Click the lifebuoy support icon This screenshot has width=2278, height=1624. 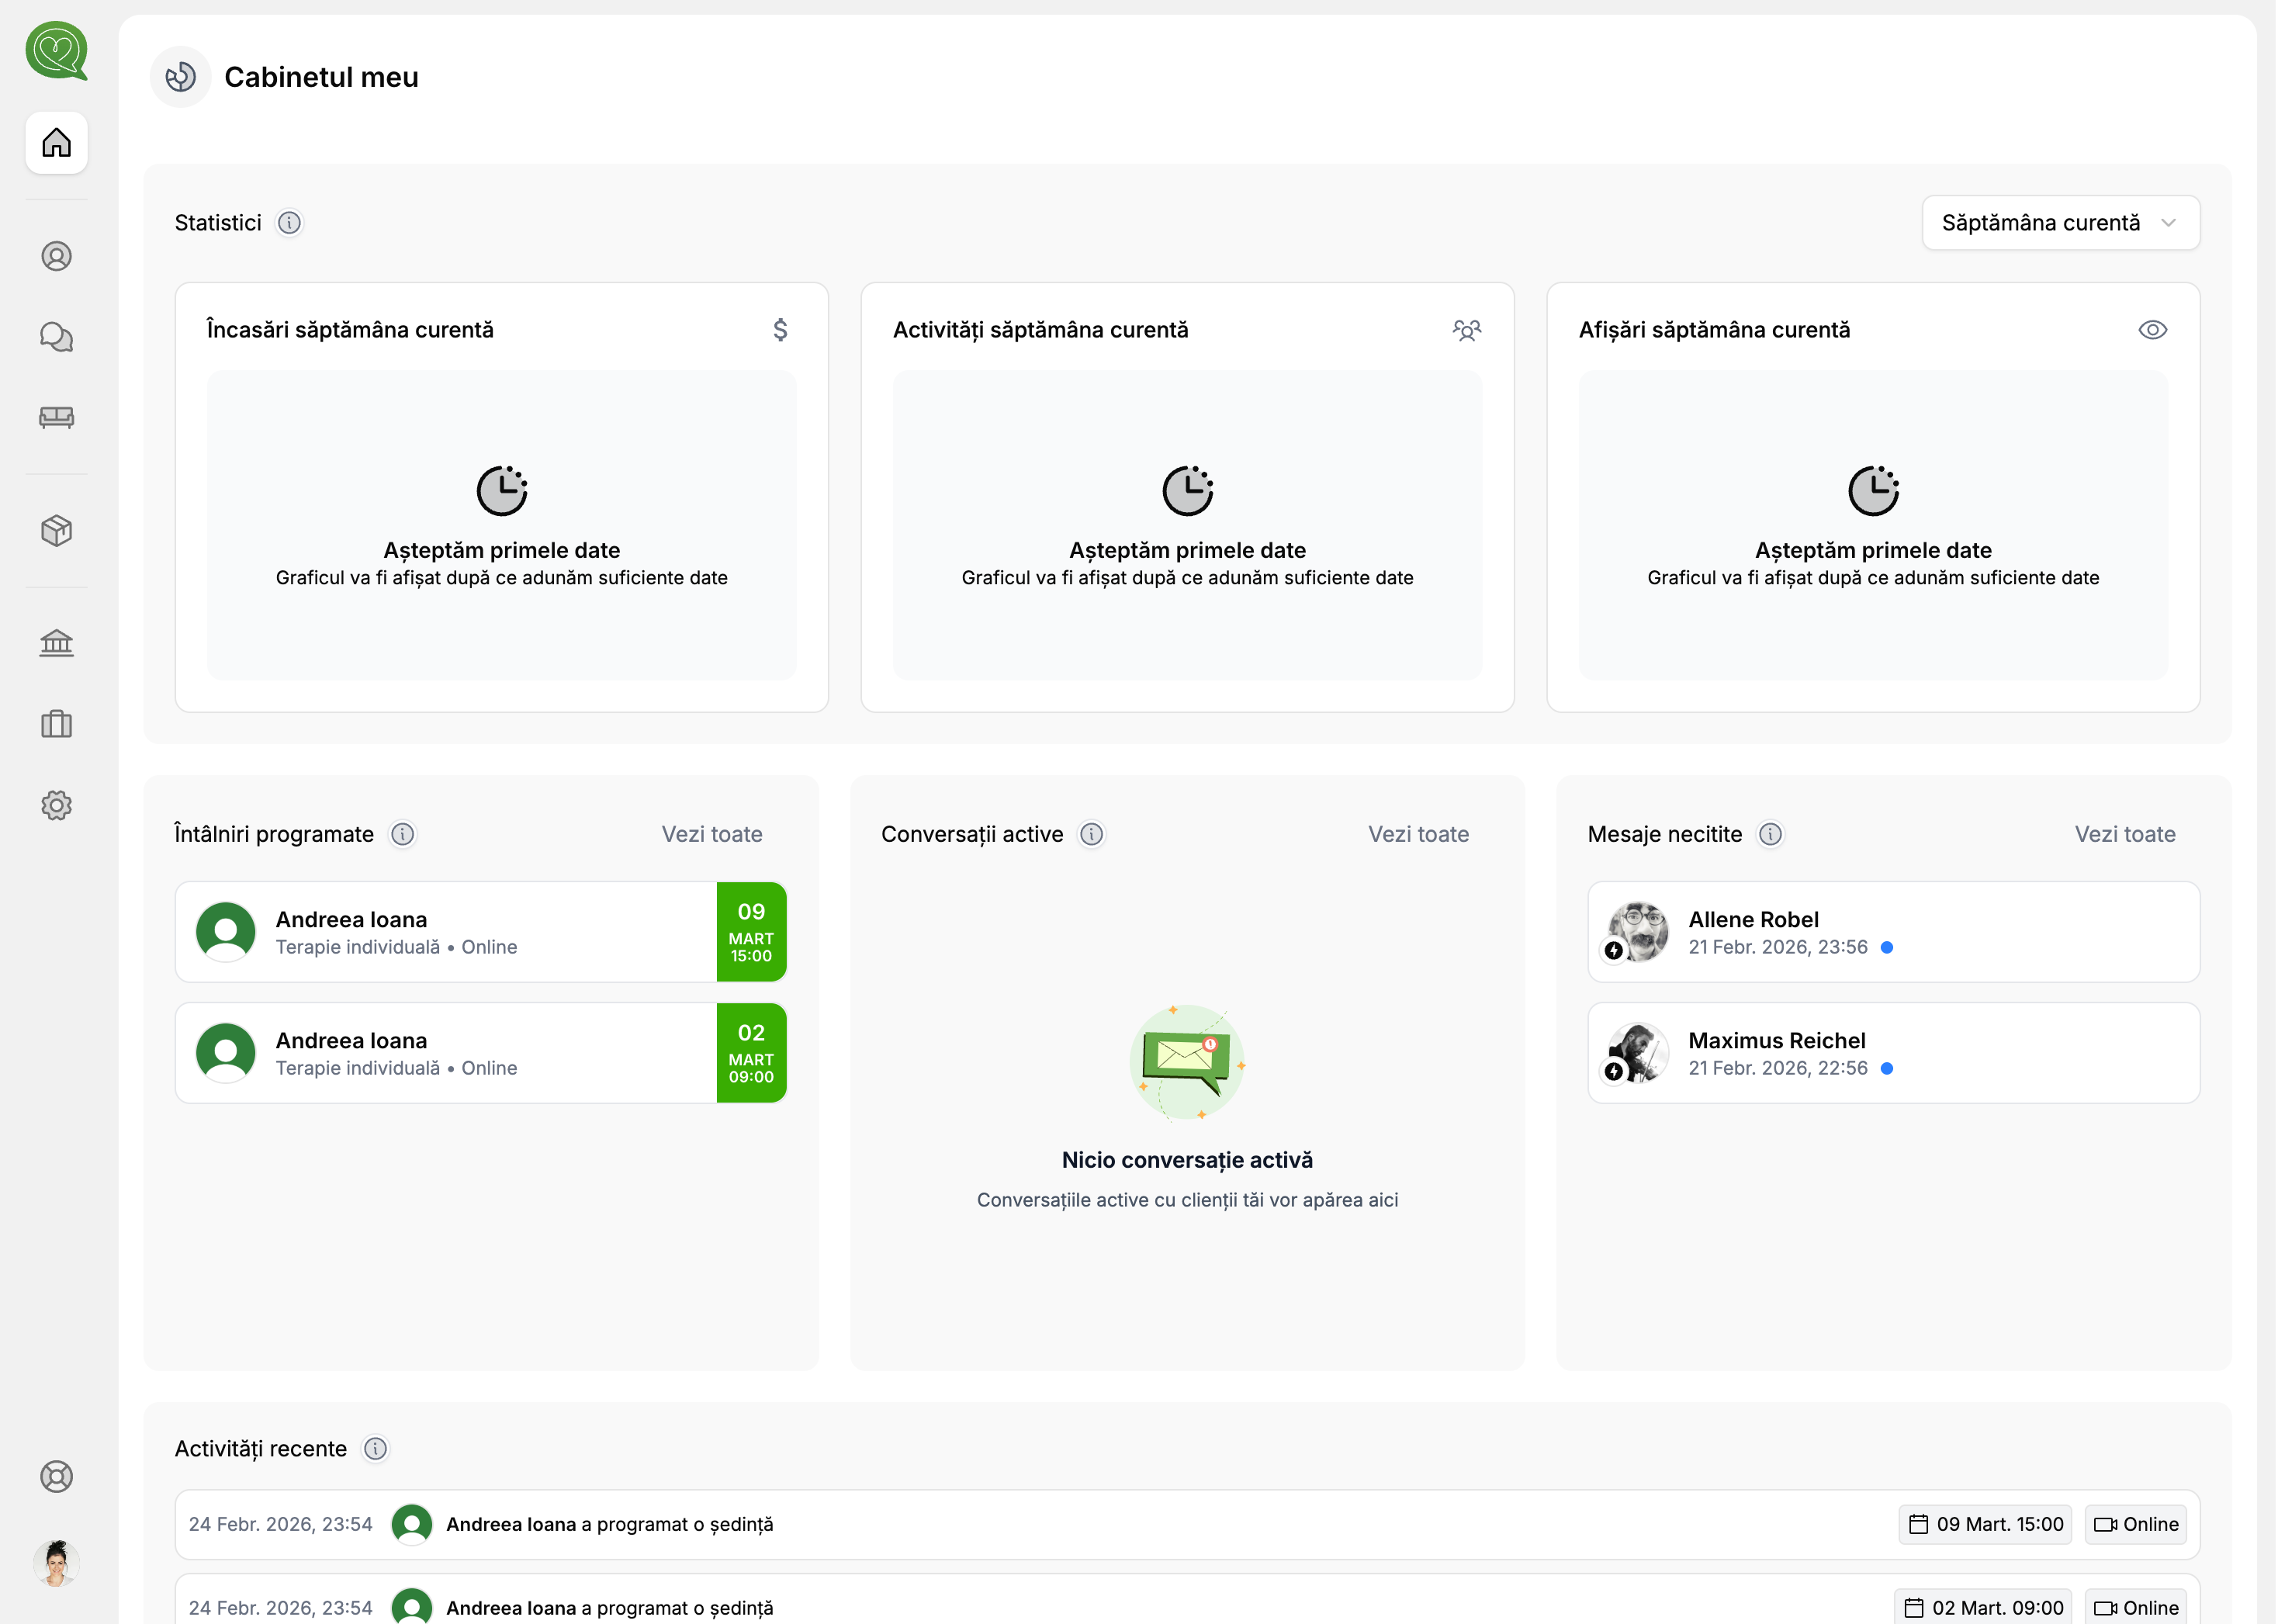coord(56,1477)
